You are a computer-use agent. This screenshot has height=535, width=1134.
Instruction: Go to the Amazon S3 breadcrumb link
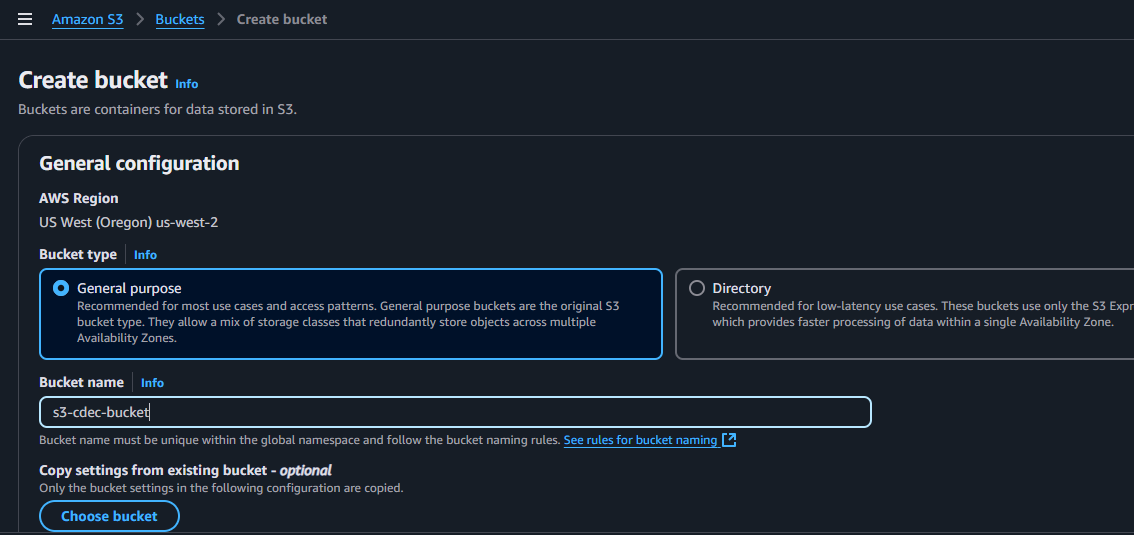tap(88, 19)
